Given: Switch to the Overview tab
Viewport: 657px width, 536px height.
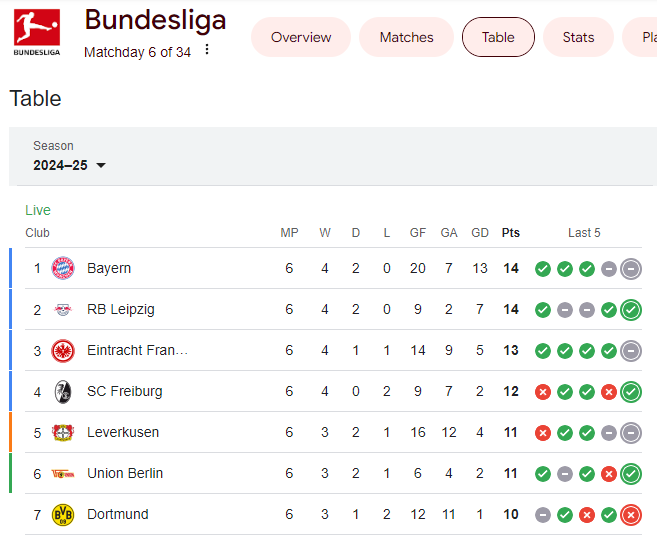Looking at the screenshot, I should pos(301,37).
